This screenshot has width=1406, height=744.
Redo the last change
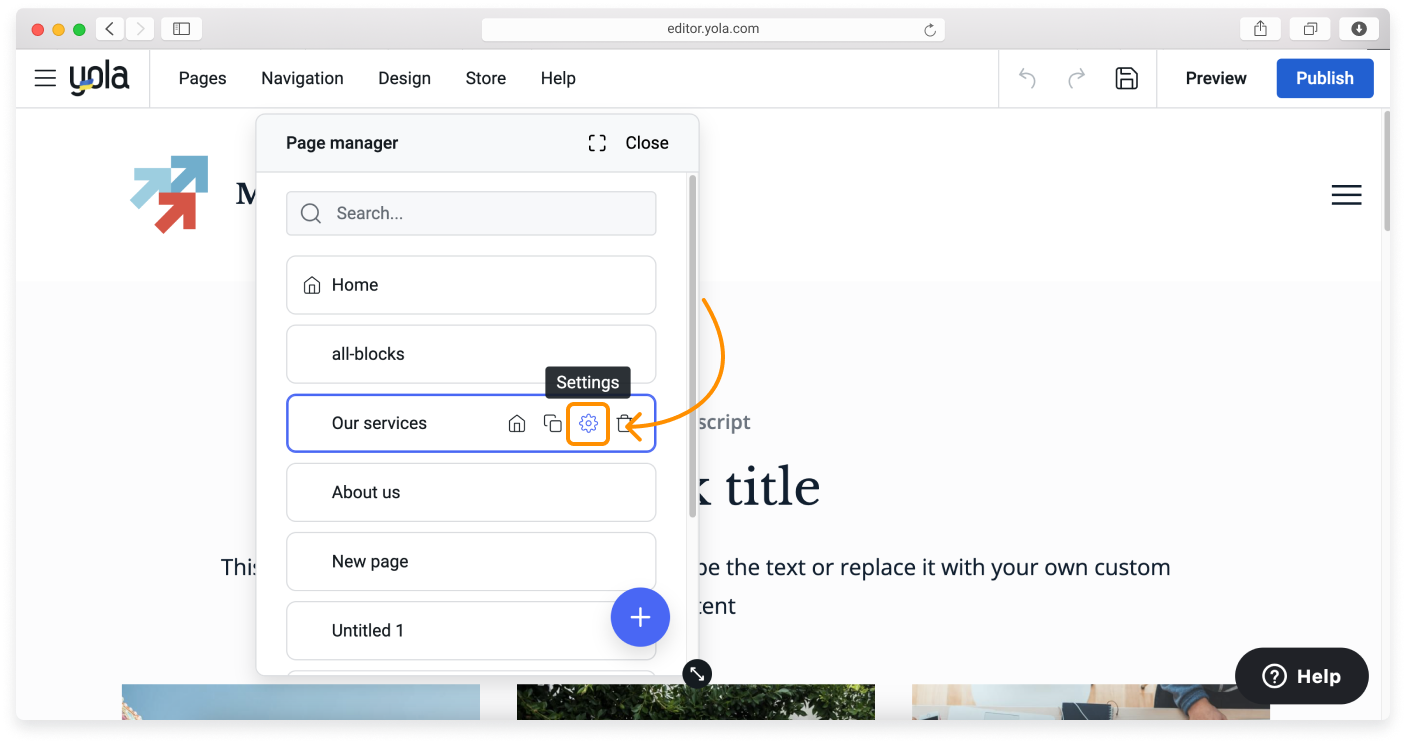1077,77
